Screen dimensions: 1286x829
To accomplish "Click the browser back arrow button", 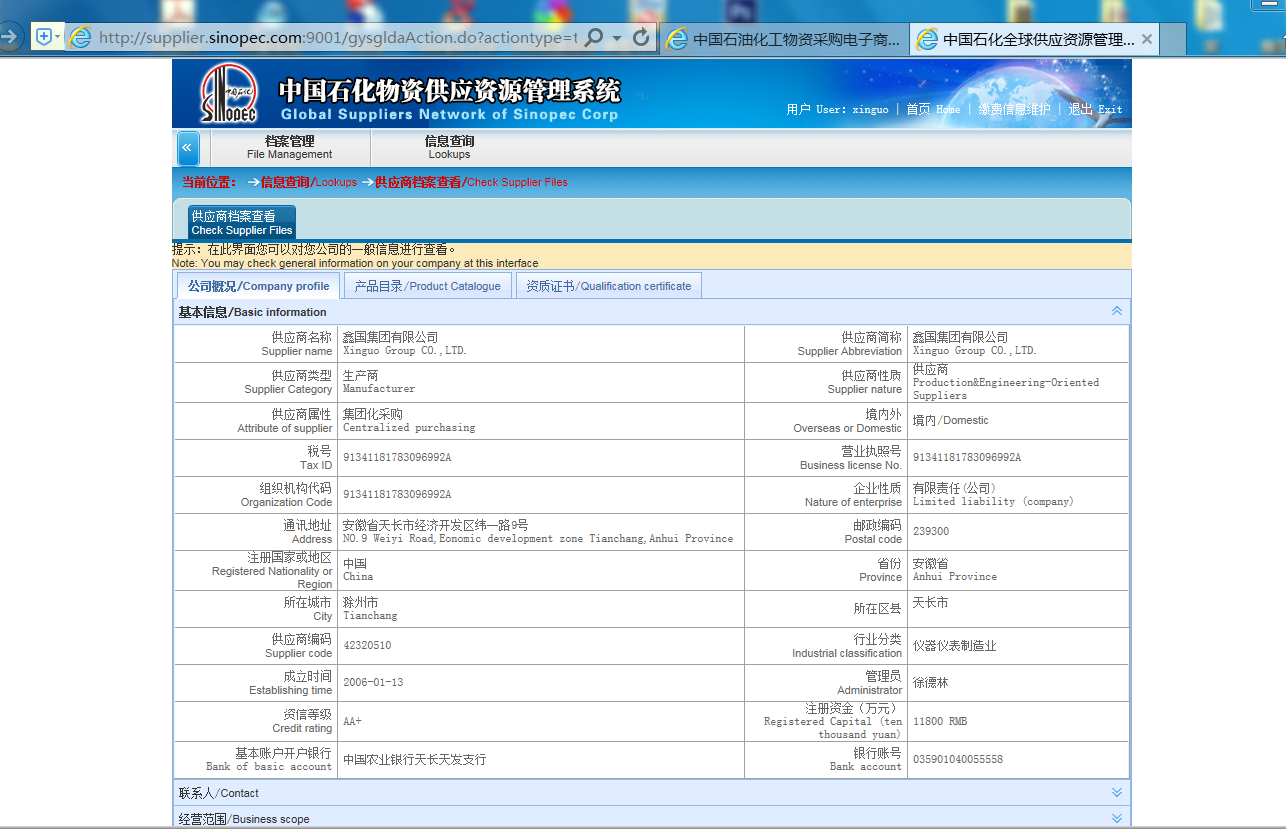I will [x=10, y=38].
